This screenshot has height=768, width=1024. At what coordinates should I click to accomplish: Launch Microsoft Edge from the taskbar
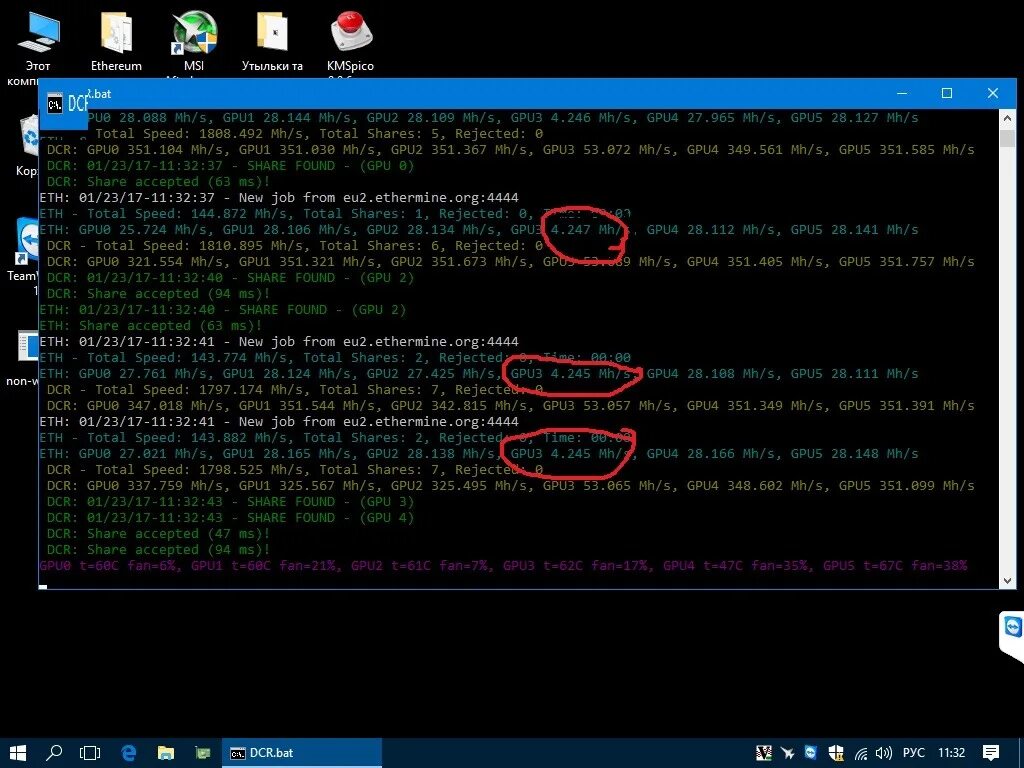point(129,753)
